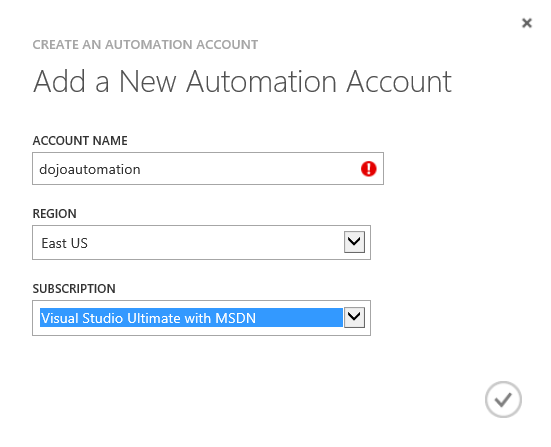Expand the Subscription dropdown arrow
This screenshot has width=551, height=447.
pos(354,317)
